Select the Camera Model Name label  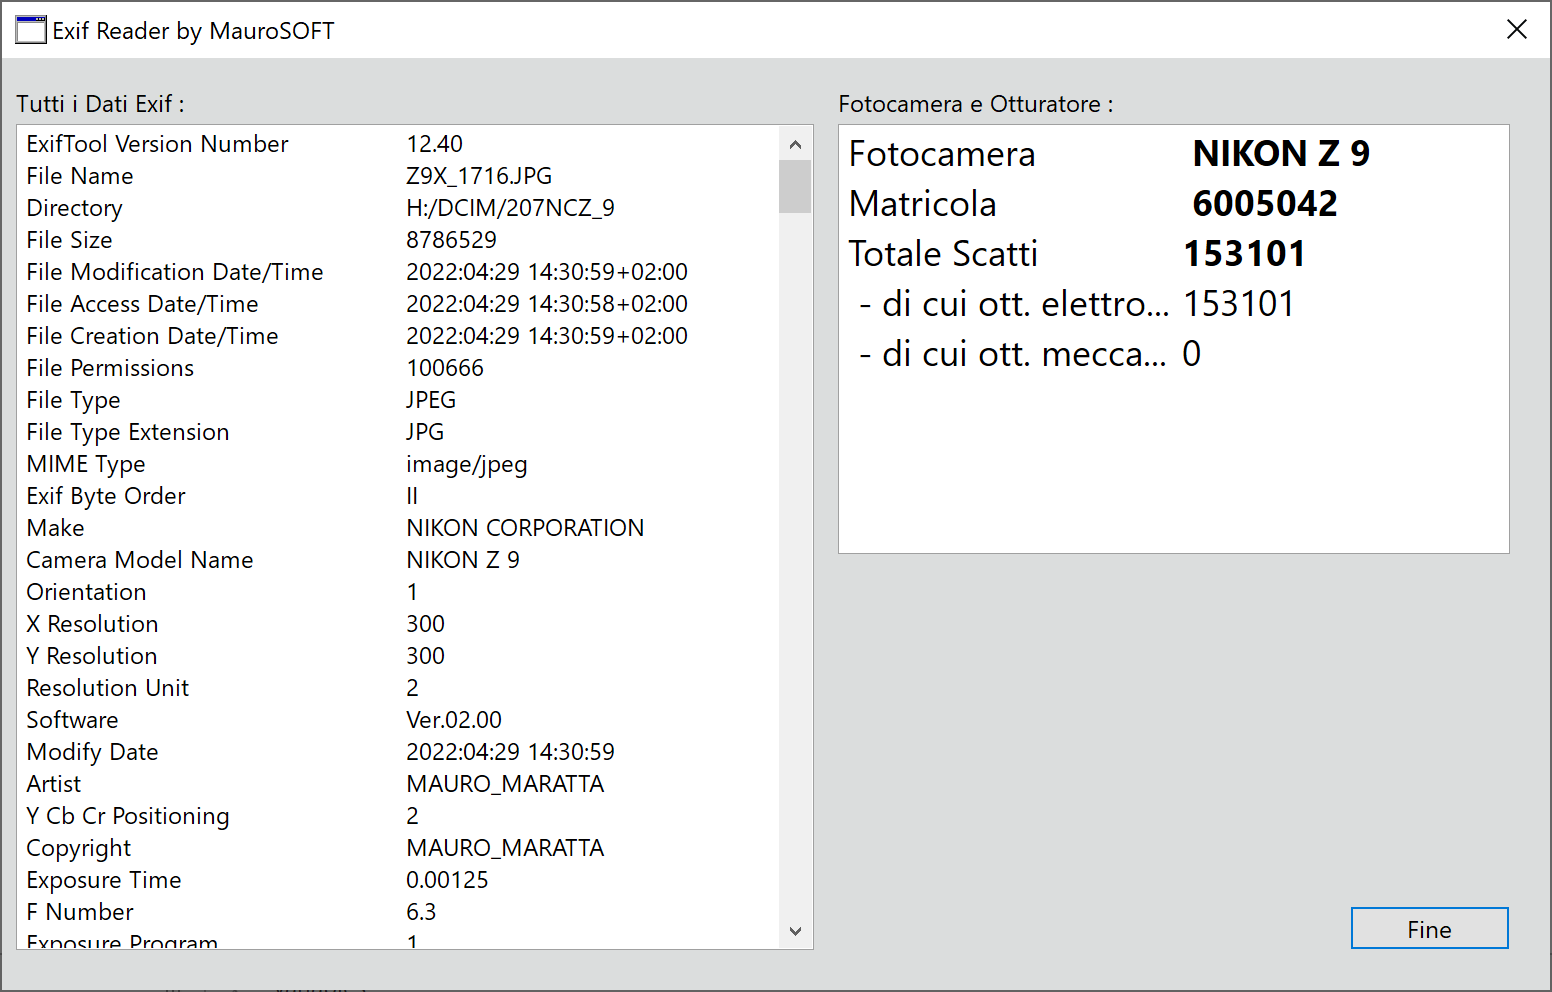[140, 560]
